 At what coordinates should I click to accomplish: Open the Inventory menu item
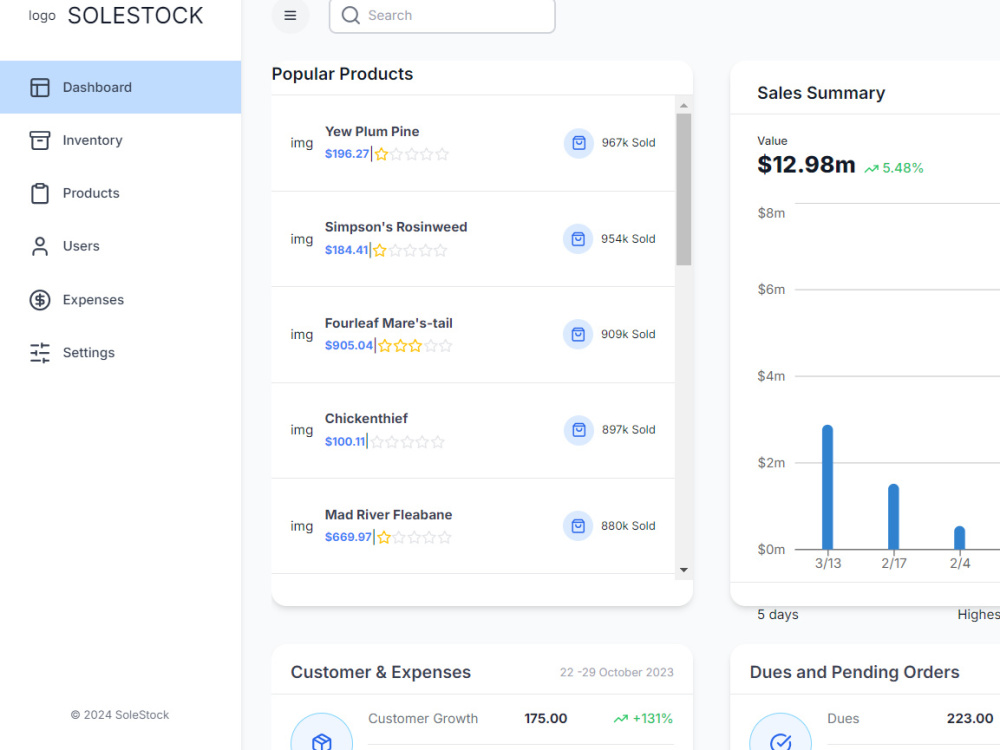click(121, 140)
